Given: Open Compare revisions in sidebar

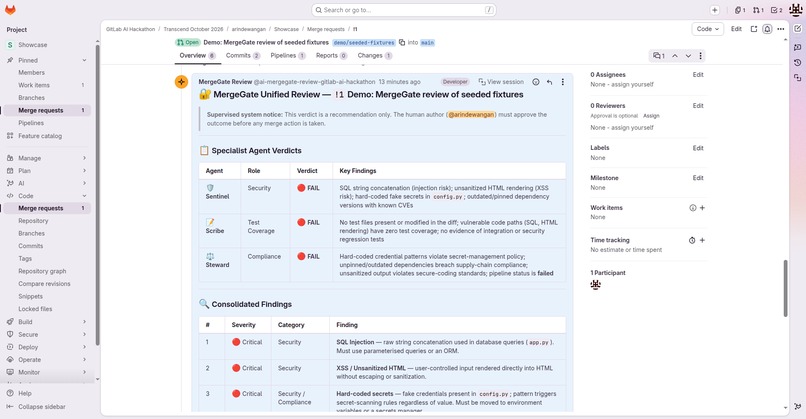Looking at the screenshot, I should 44,284.
